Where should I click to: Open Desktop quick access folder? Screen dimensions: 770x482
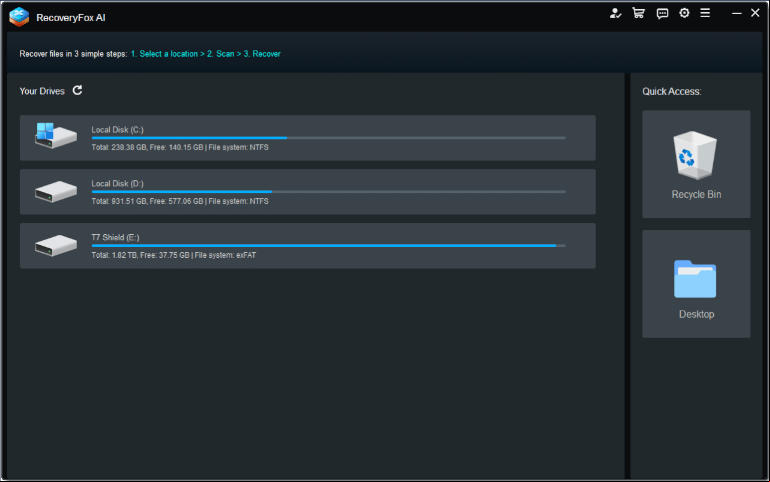696,284
